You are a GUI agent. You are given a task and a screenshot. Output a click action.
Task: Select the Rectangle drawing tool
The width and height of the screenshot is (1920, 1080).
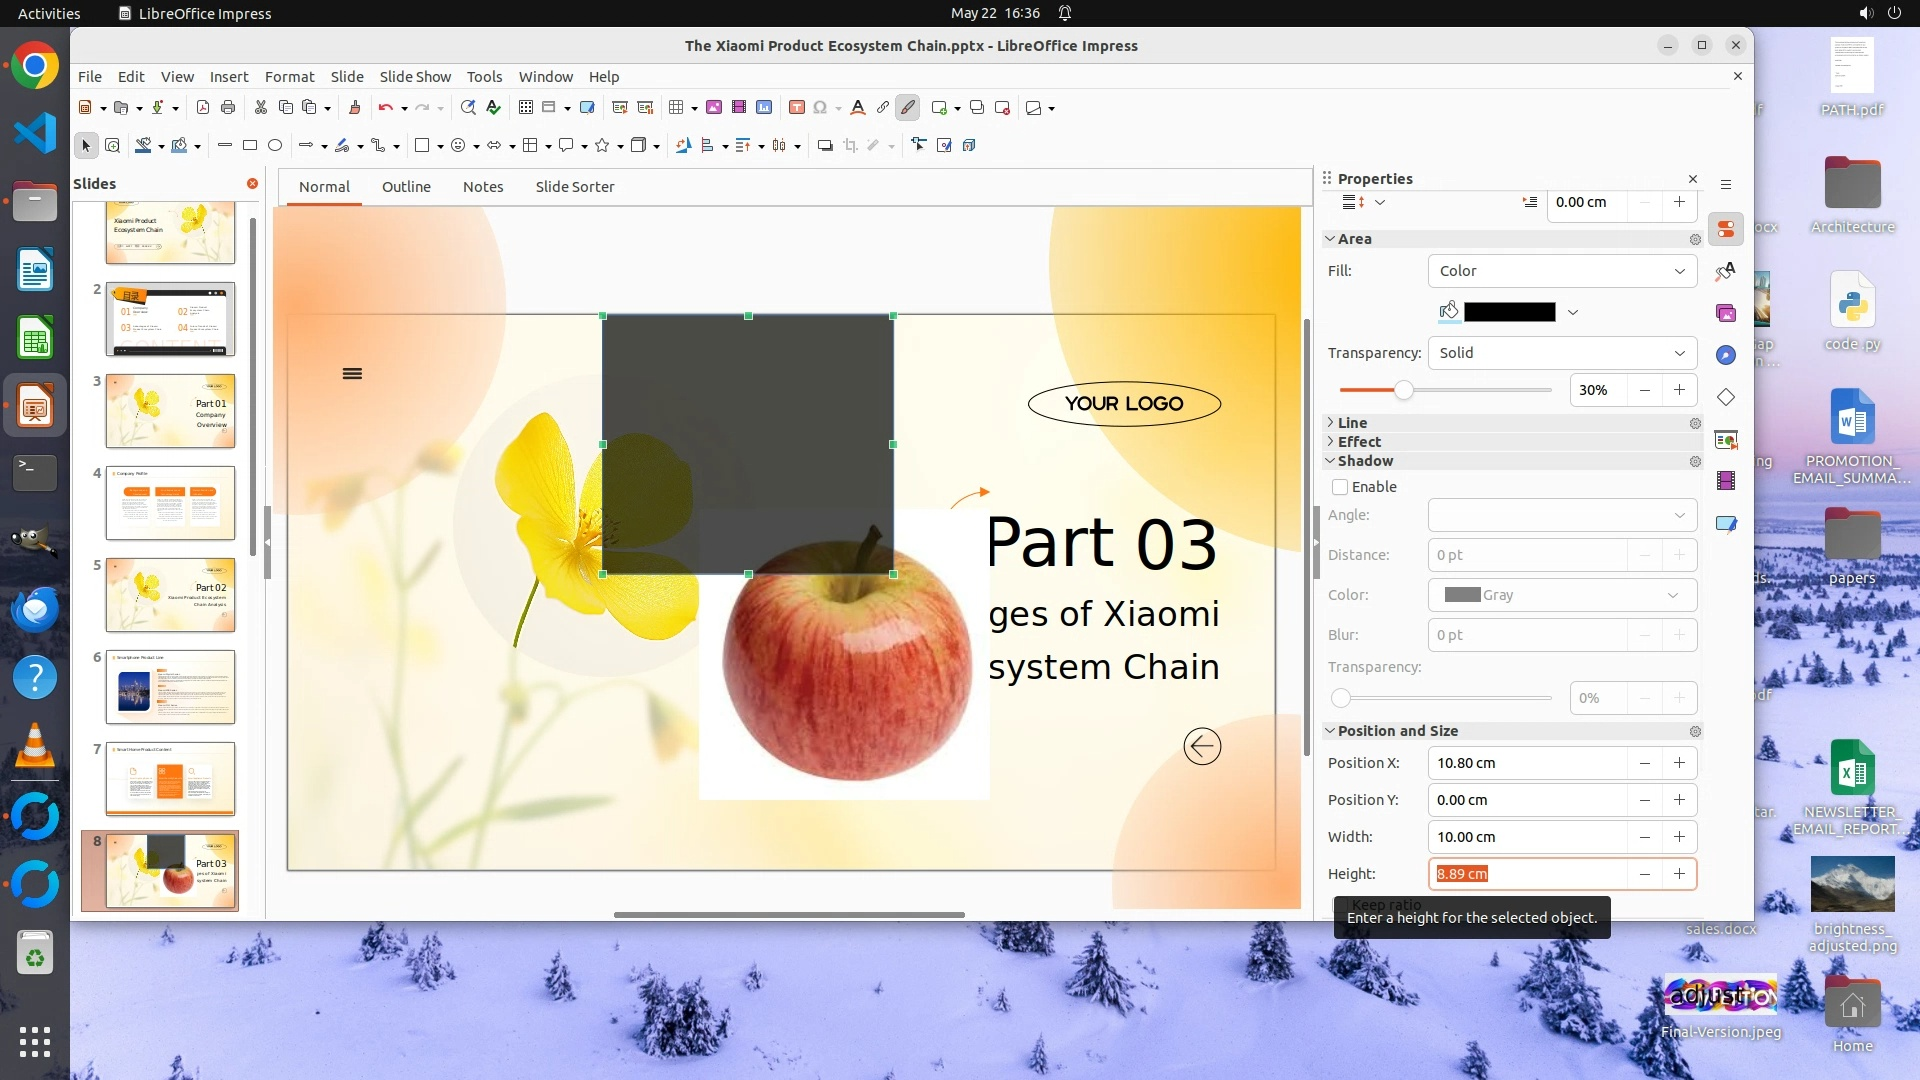[x=250, y=146]
